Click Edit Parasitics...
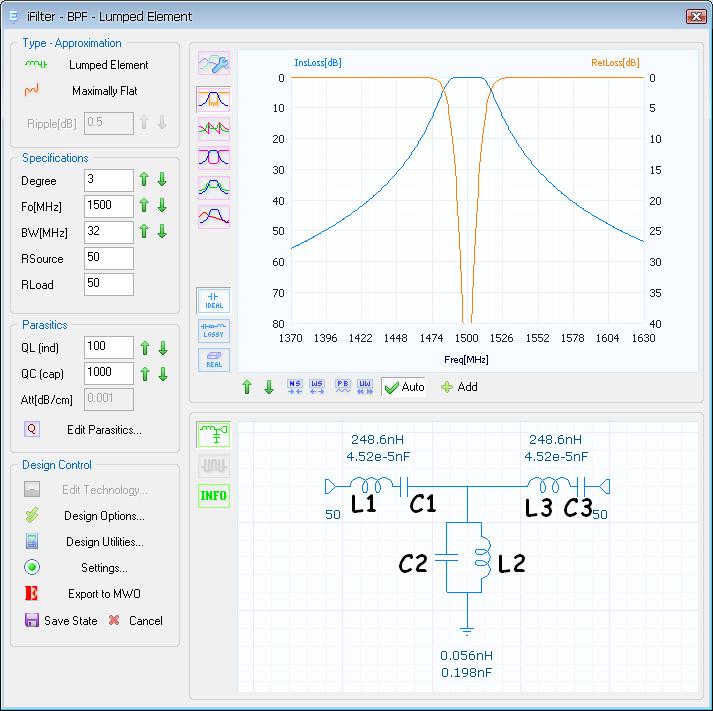Screen dimensions: 713x711 coord(104,430)
